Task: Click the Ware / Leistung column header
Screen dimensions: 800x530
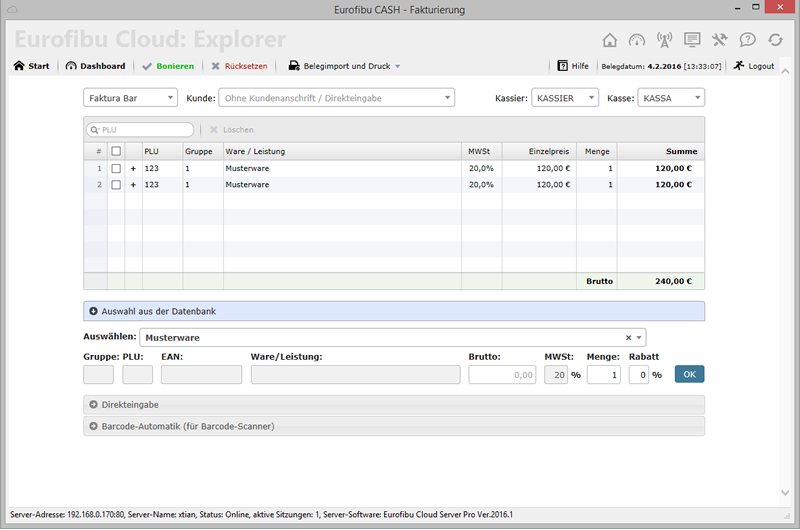Action: point(342,152)
